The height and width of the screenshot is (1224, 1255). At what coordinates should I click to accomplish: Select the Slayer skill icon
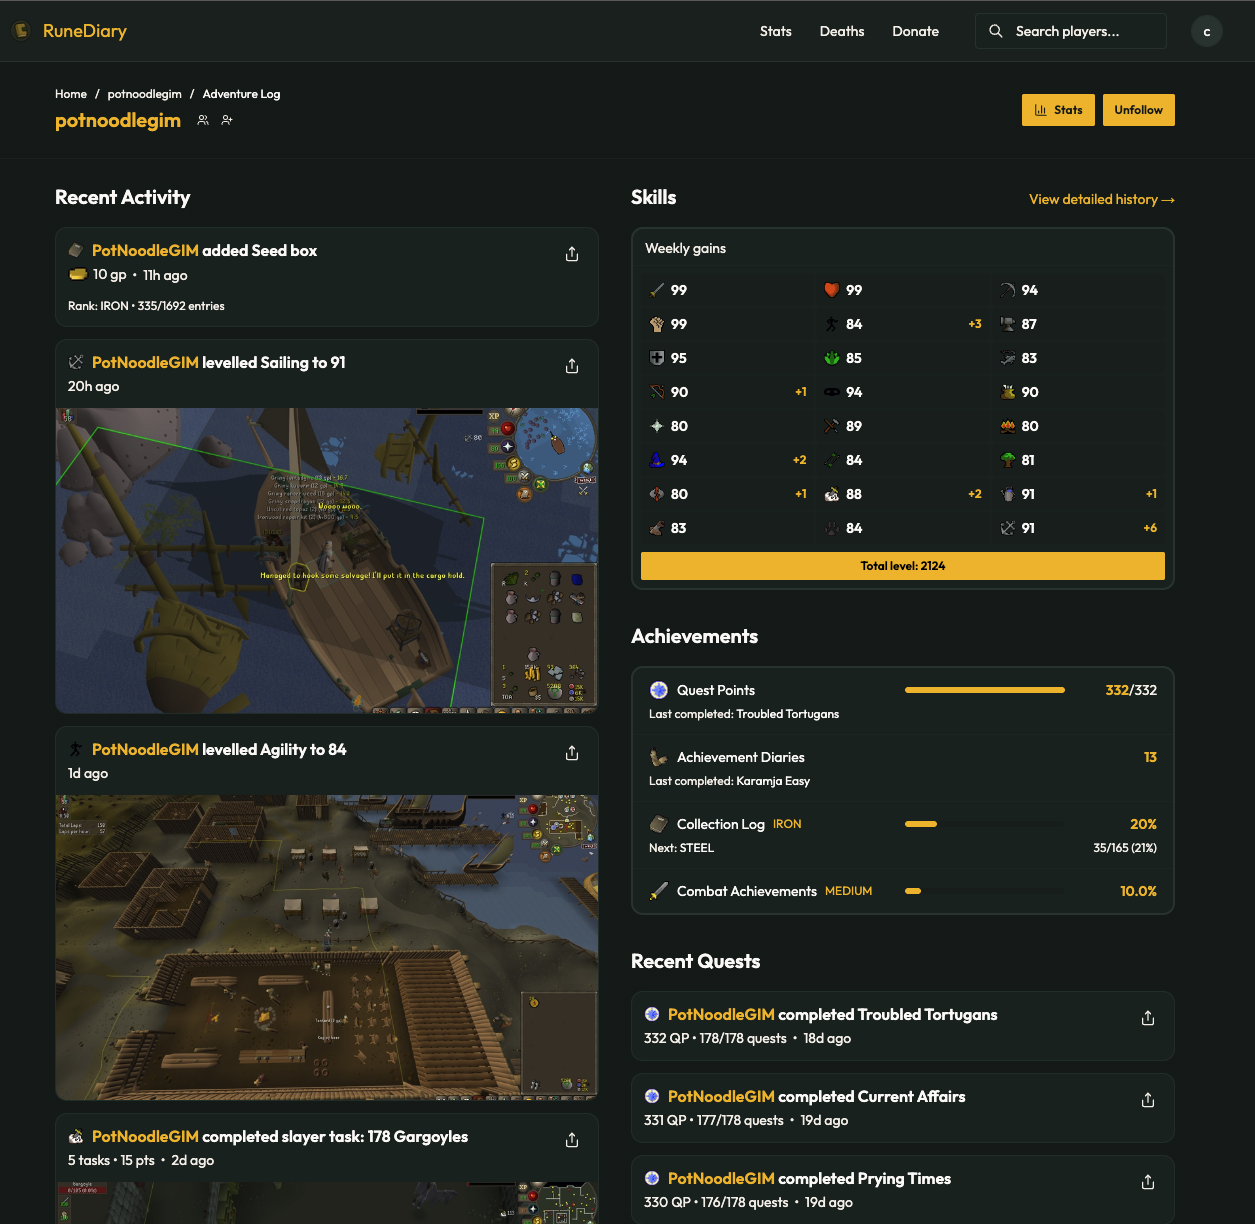point(832,494)
